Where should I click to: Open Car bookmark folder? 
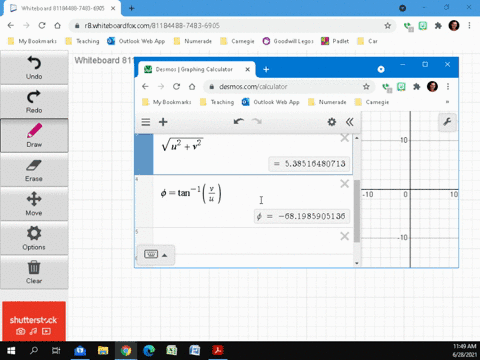pos(367,41)
